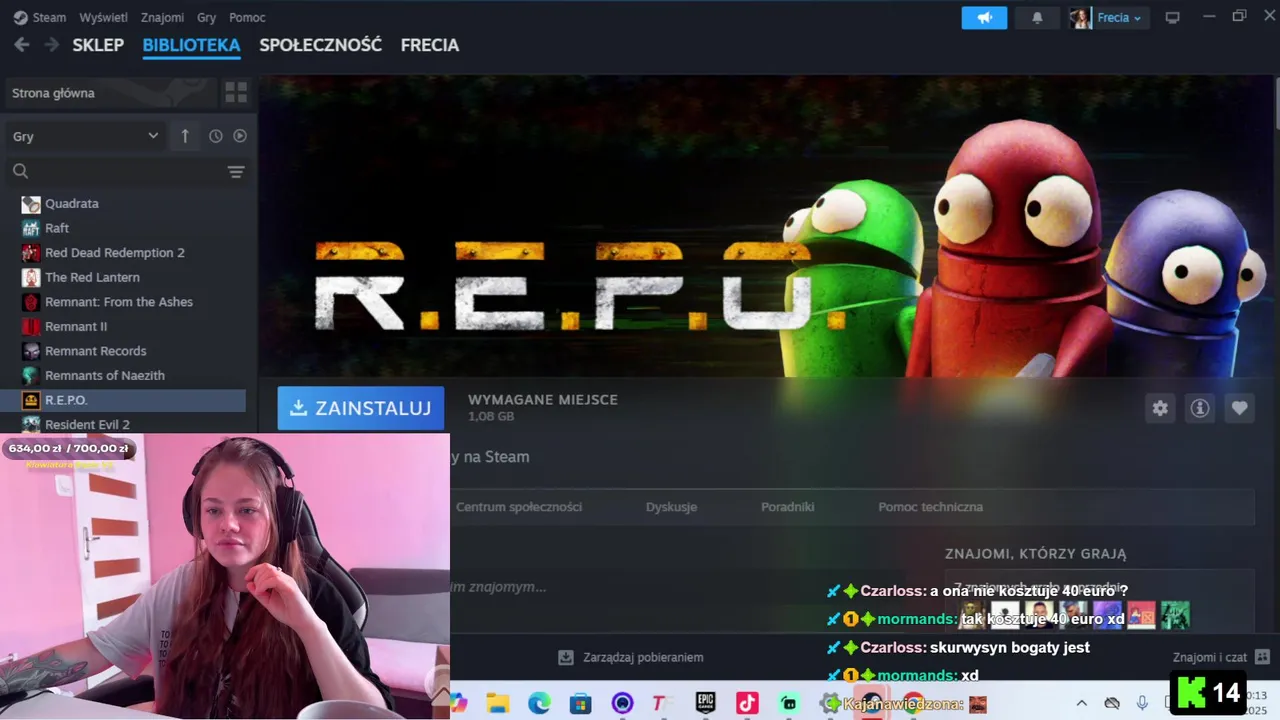This screenshot has height=720, width=1280.
Task: Open Epic Games Launcher from taskbar
Action: (706, 703)
